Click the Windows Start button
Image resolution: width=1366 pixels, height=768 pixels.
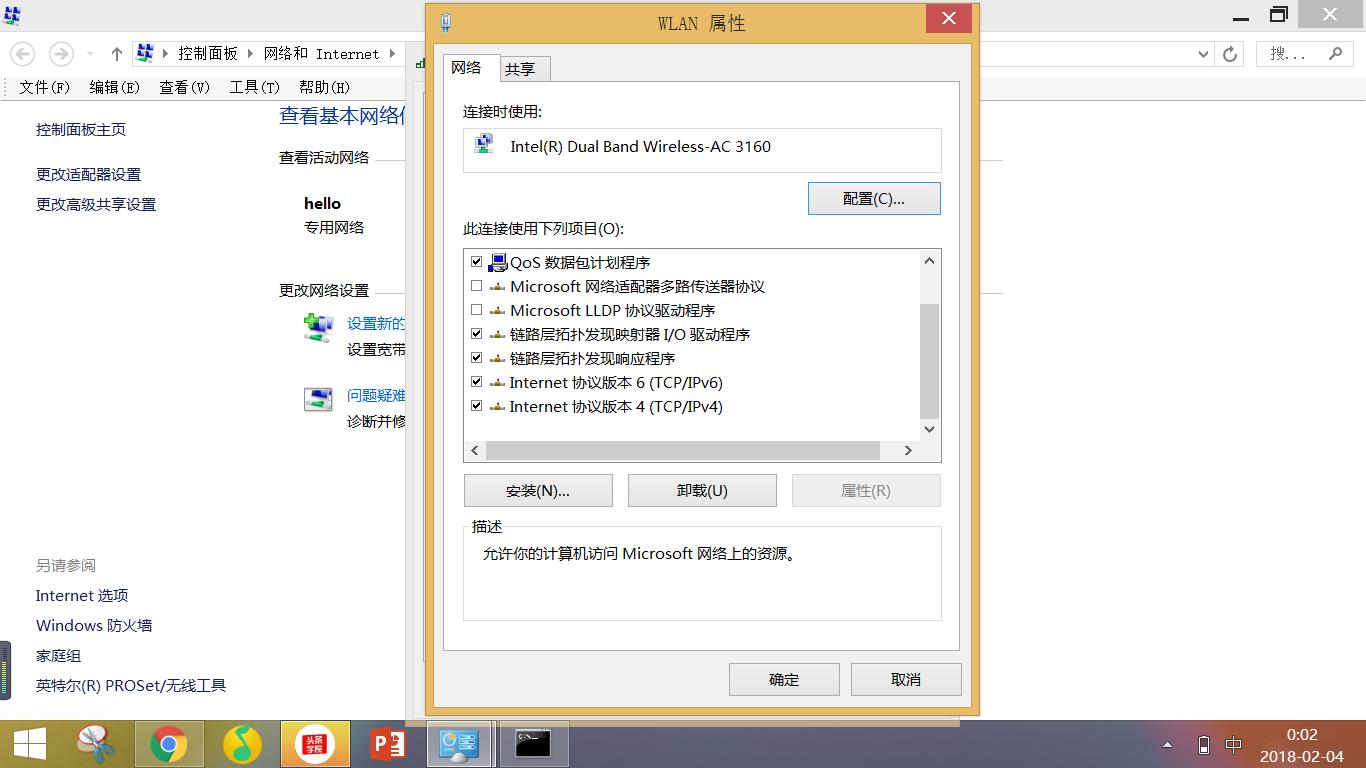click(x=29, y=744)
